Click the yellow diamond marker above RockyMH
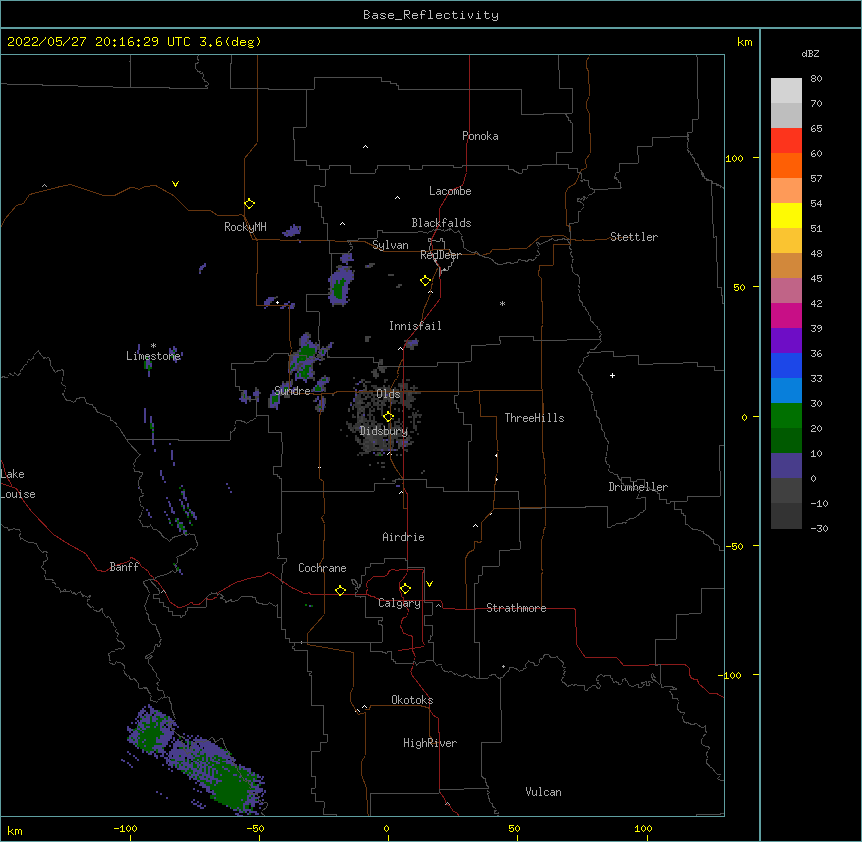Screen dimensions: 862x842 tap(250, 204)
